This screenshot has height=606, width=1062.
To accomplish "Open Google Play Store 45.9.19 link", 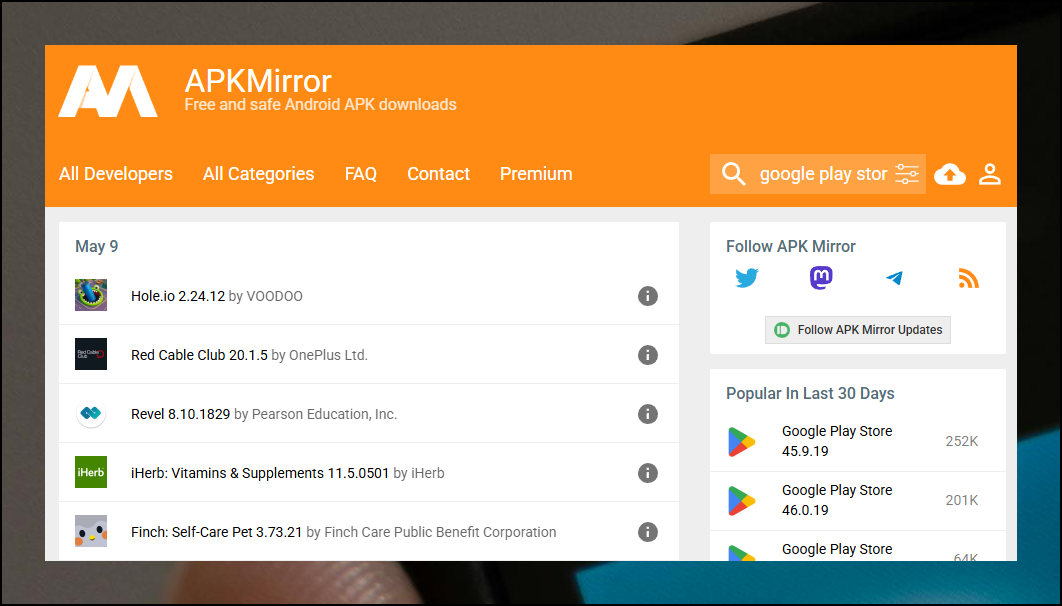I will click(837, 441).
